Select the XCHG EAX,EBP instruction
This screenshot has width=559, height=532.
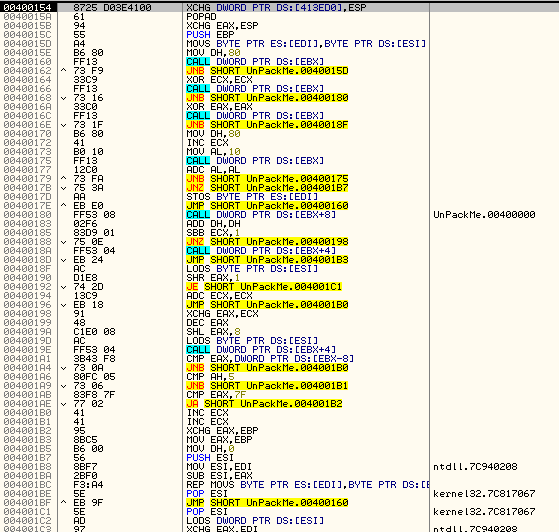coord(222,431)
